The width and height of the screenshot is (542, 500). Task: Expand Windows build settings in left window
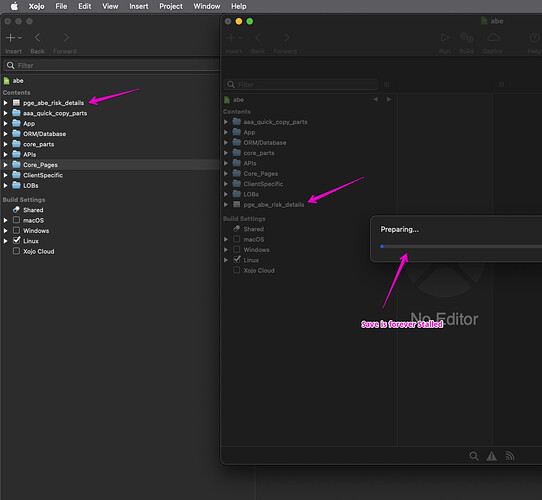click(x=6, y=231)
